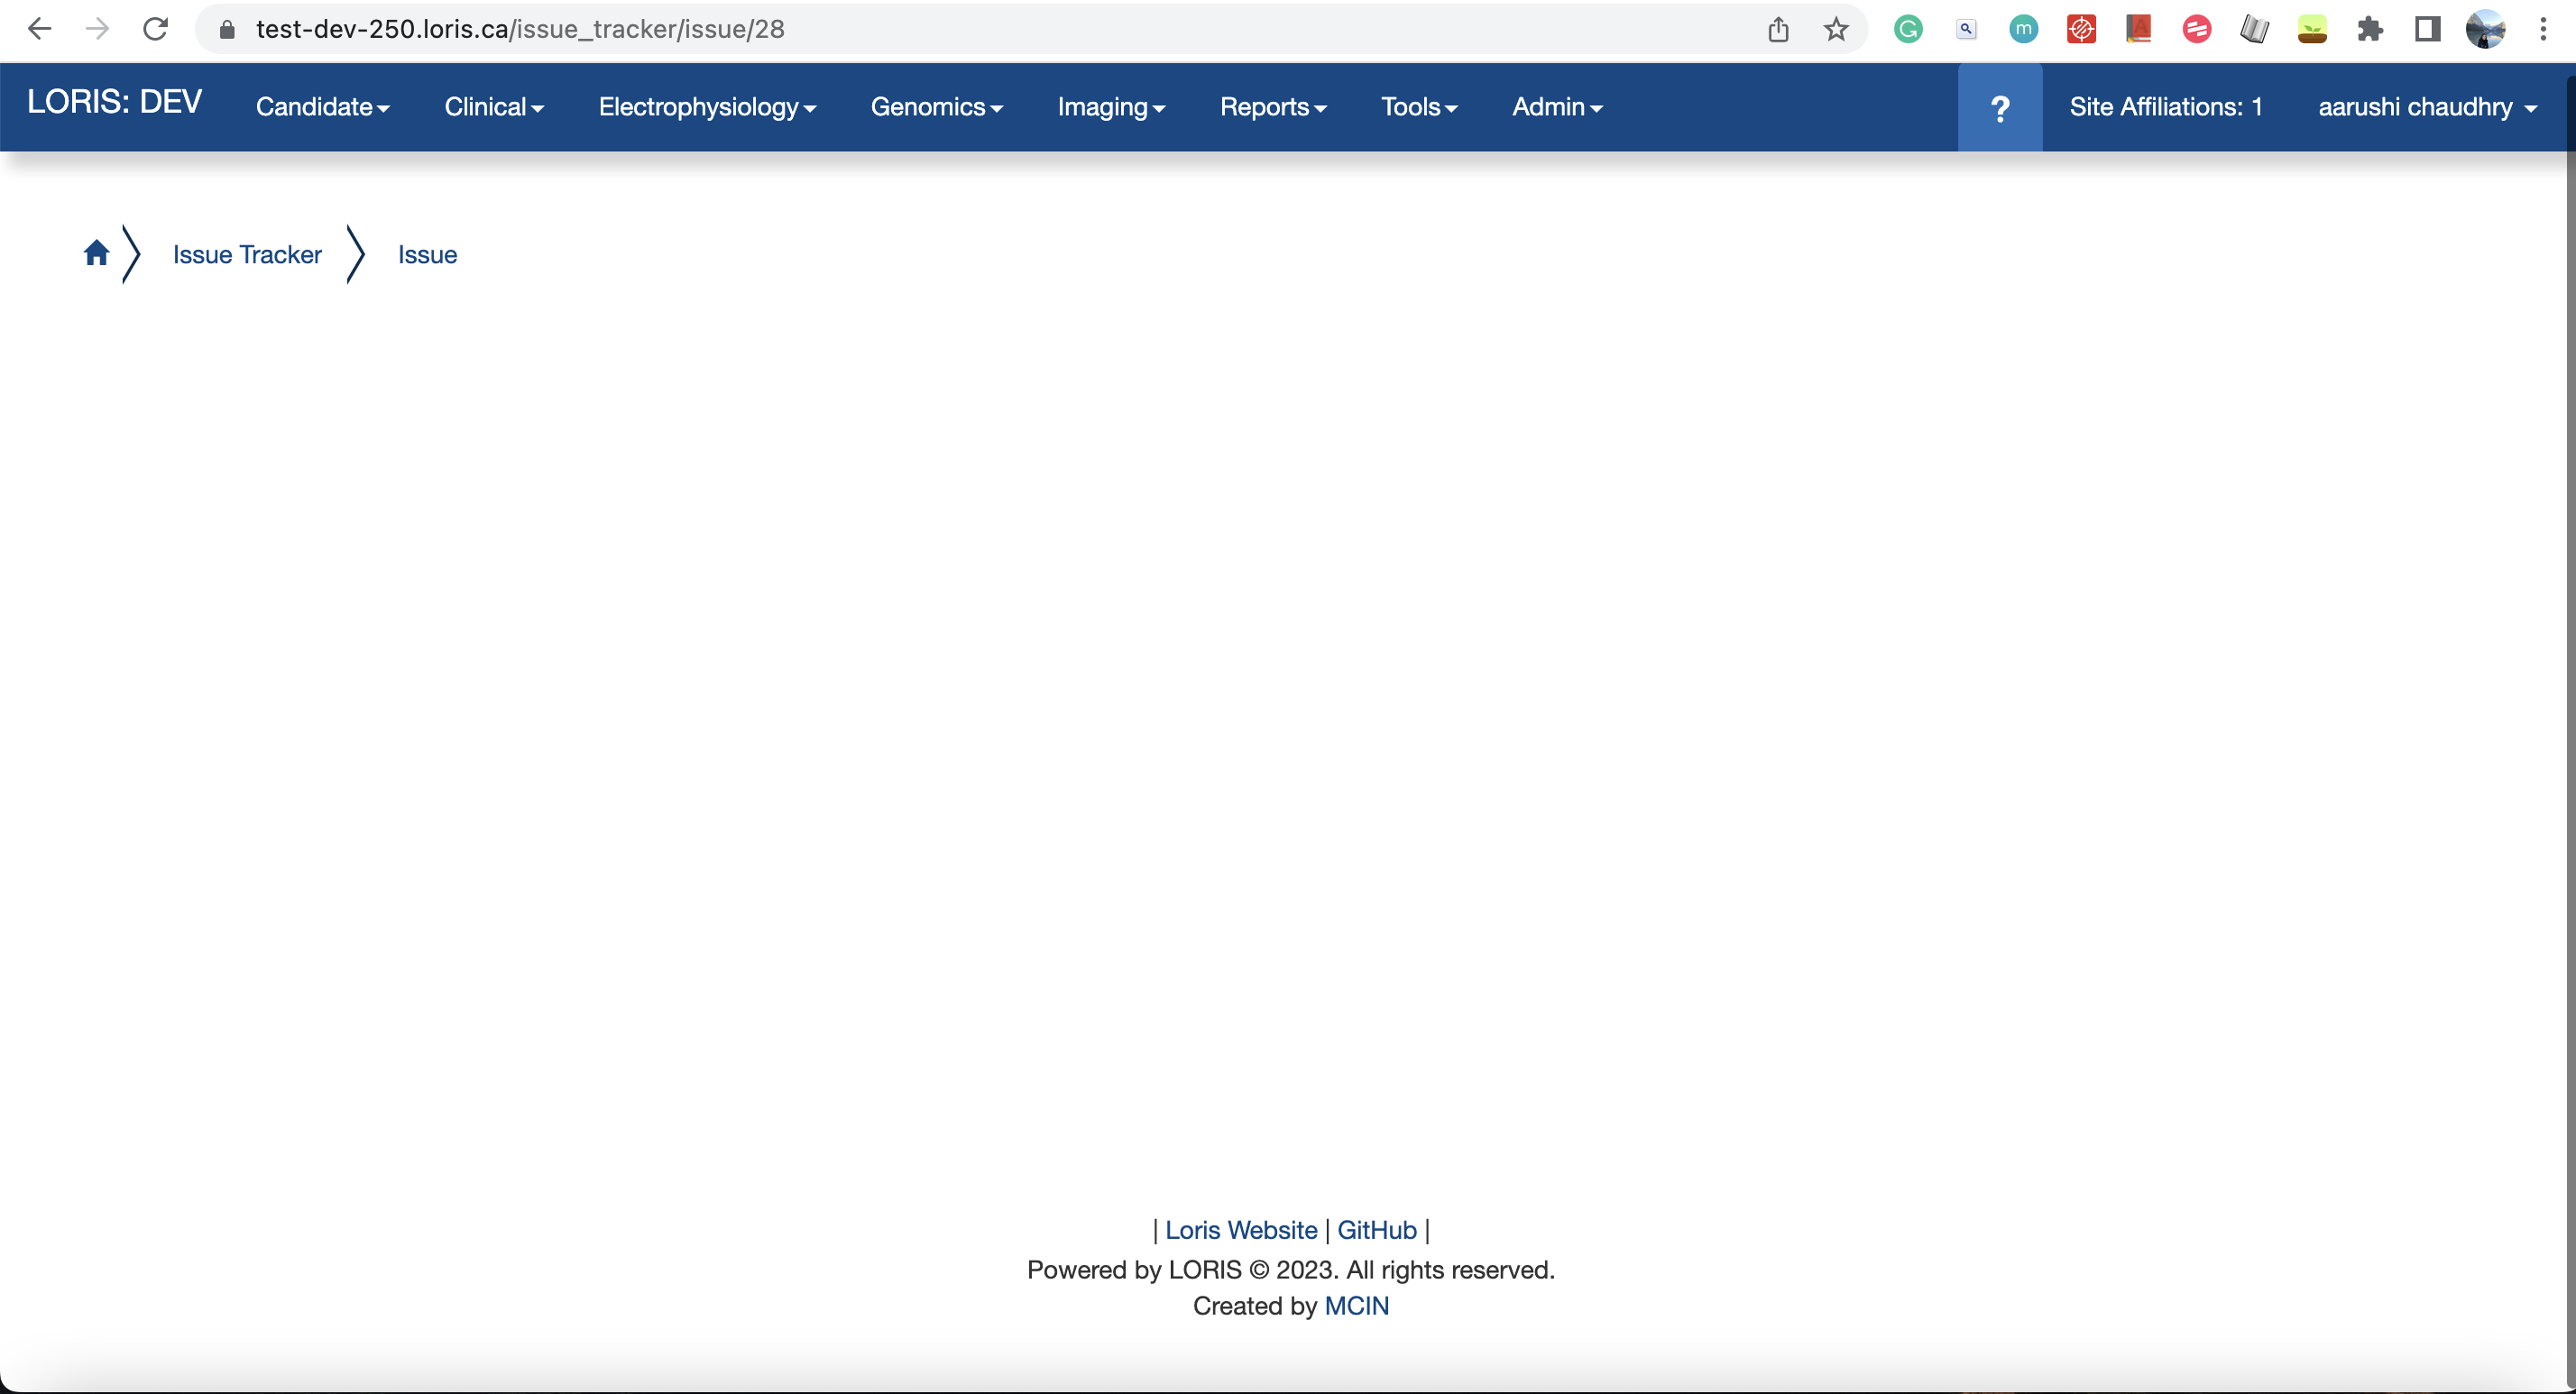2576x1394 pixels.
Task: Open the Grammarly extension
Action: click(1908, 29)
